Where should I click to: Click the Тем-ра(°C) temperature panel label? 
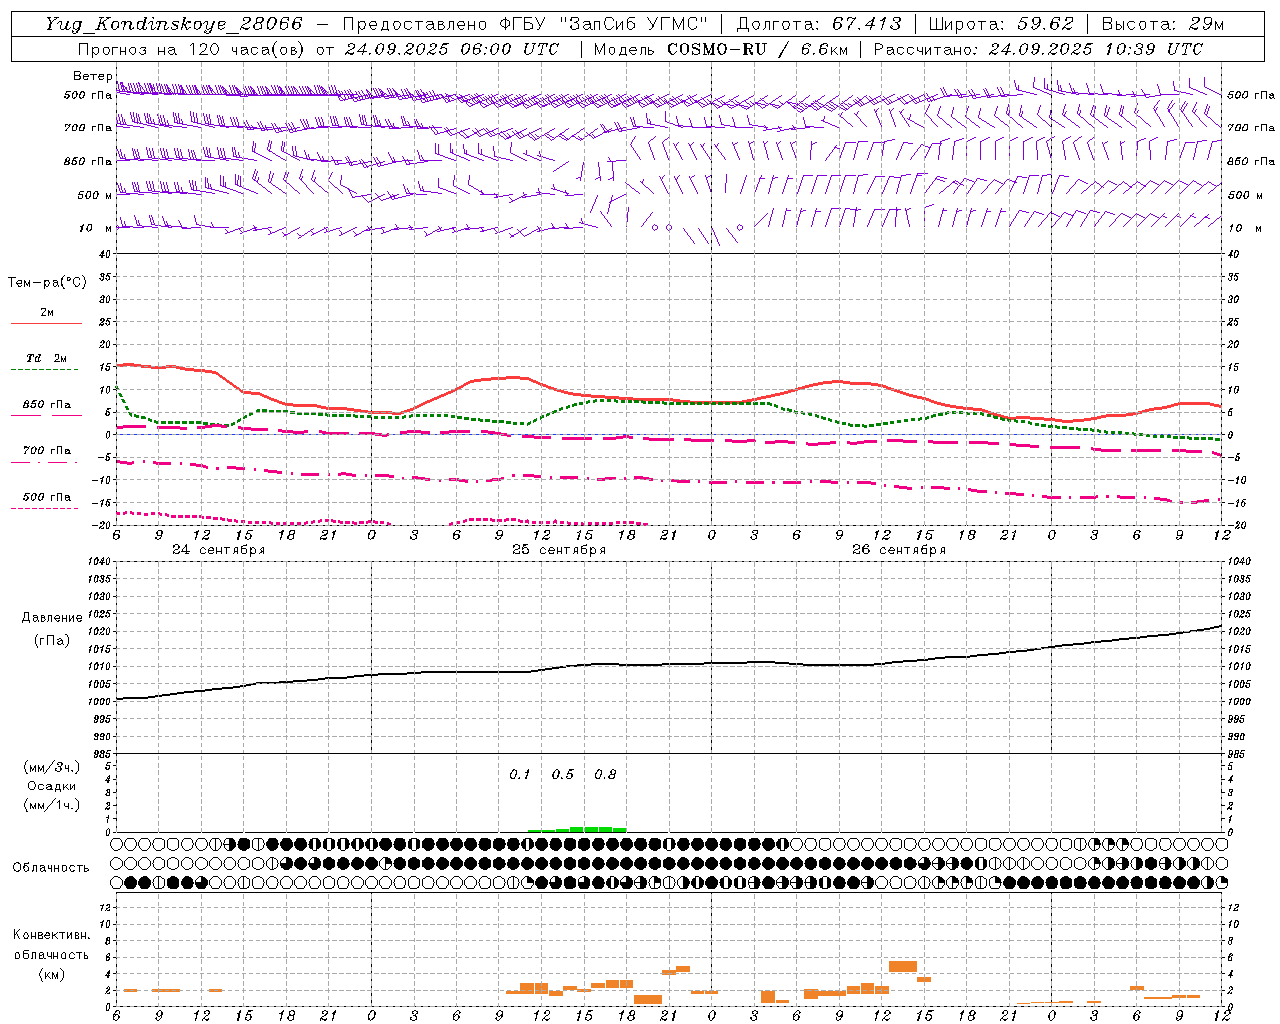[x=47, y=283]
